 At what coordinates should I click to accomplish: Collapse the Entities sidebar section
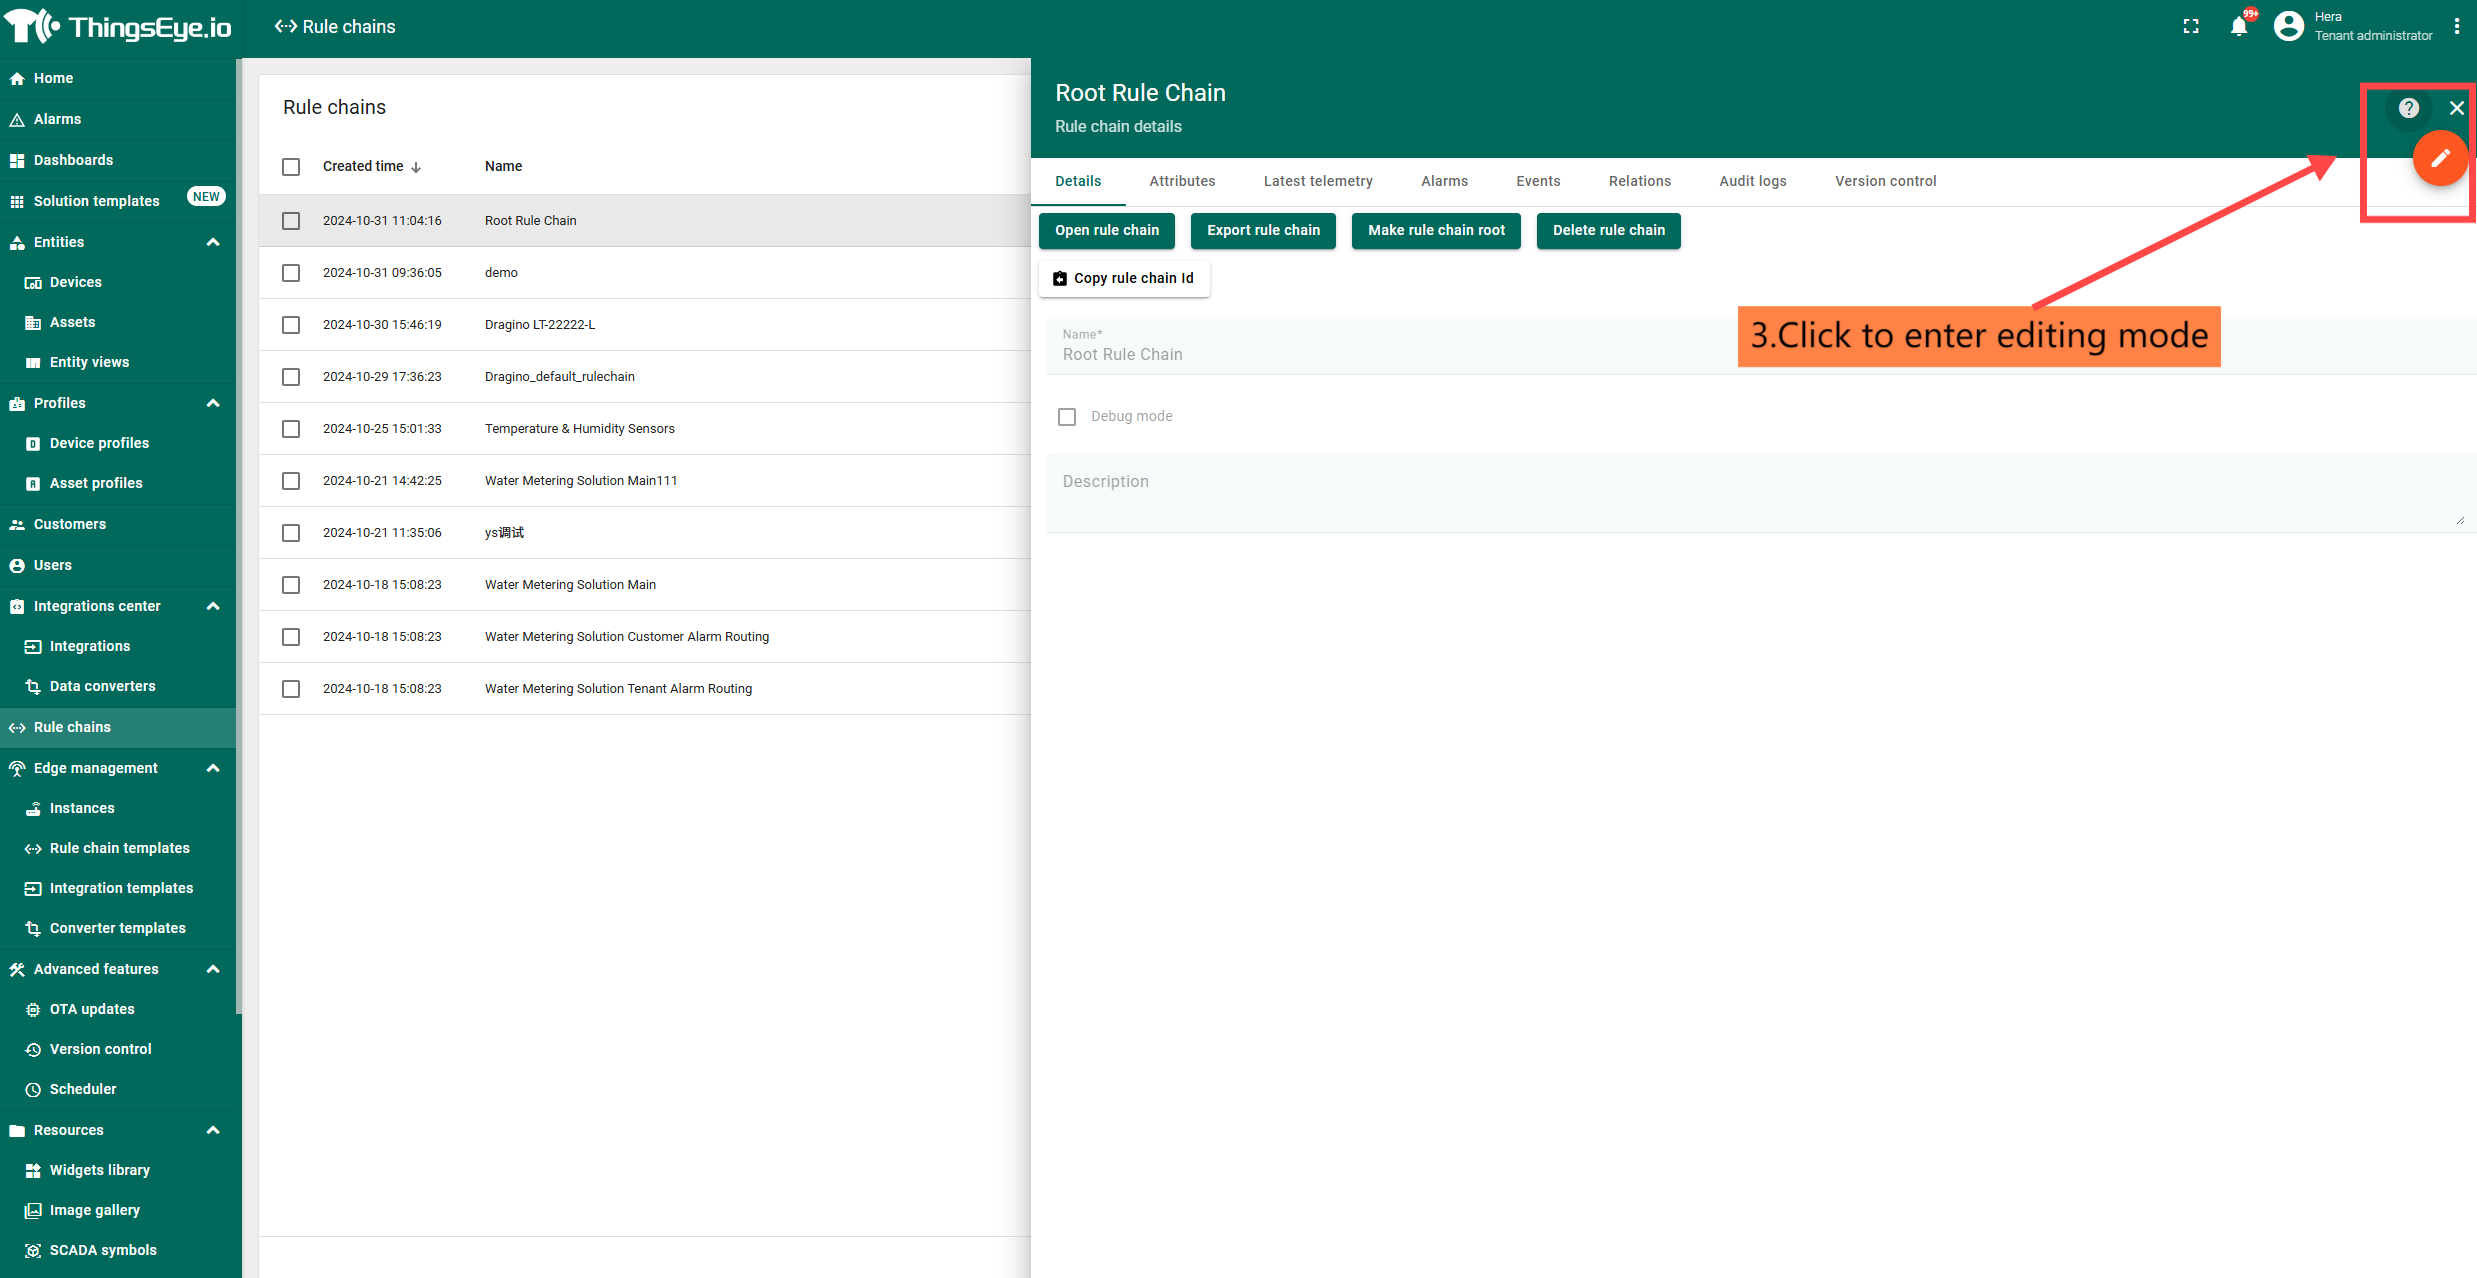pos(212,242)
